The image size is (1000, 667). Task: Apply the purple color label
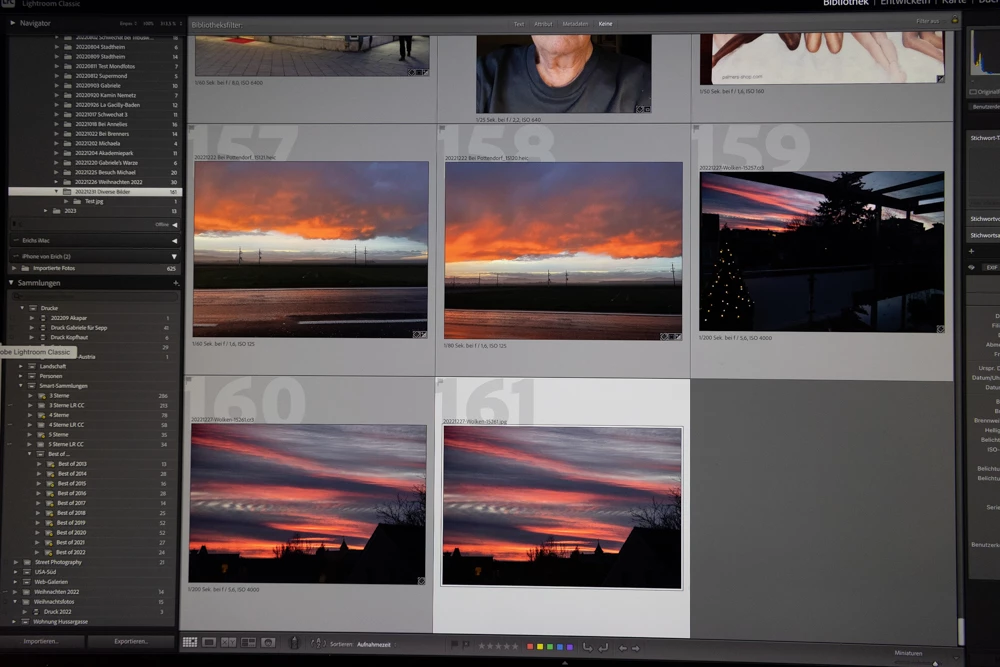pyautogui.click(x=570, y=647)
